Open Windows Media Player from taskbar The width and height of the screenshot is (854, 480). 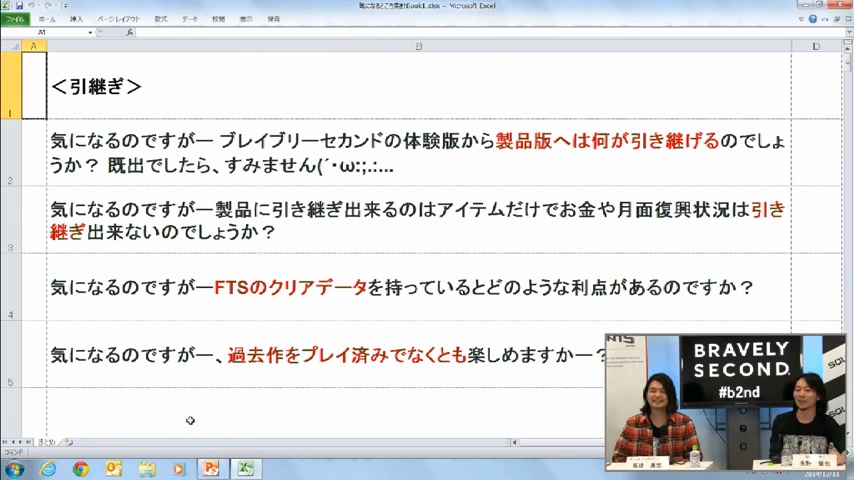tap(179, 469)
